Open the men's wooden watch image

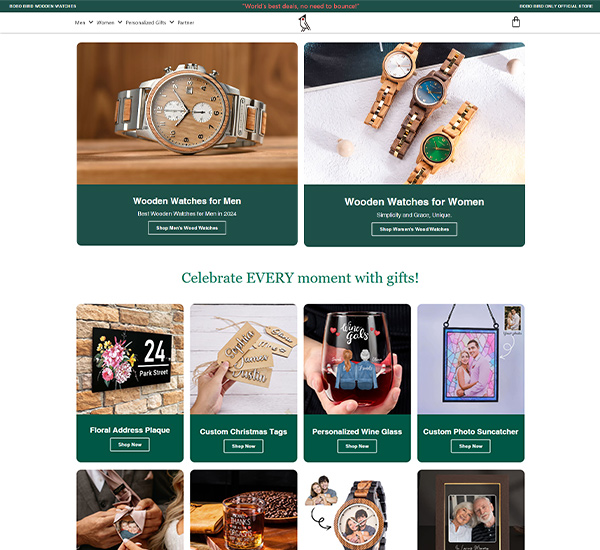(x=187, y=114)
